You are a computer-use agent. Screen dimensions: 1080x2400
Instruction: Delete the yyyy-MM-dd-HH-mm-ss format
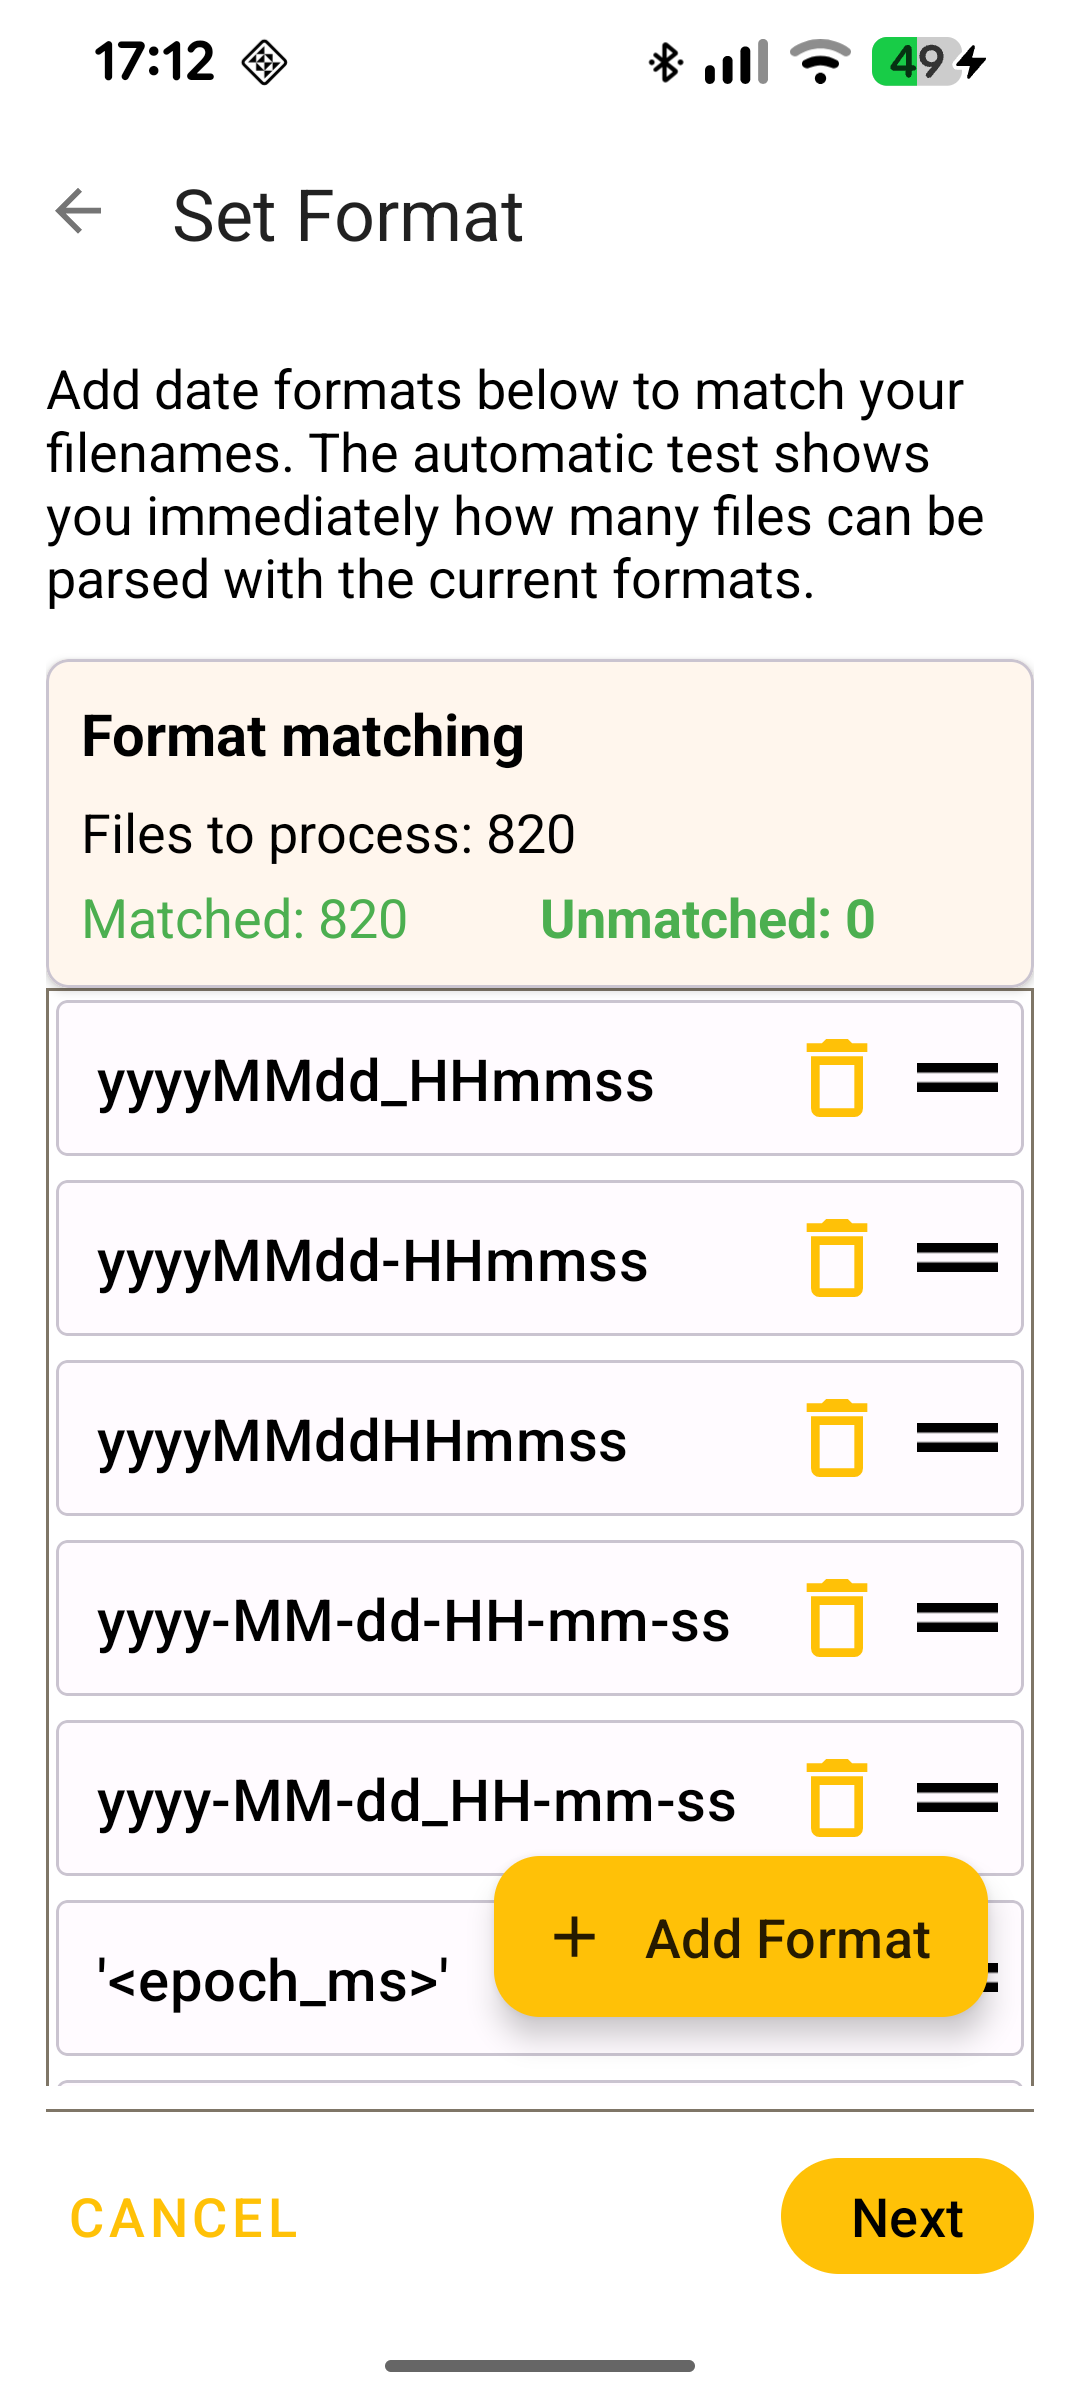point(836,1618)
